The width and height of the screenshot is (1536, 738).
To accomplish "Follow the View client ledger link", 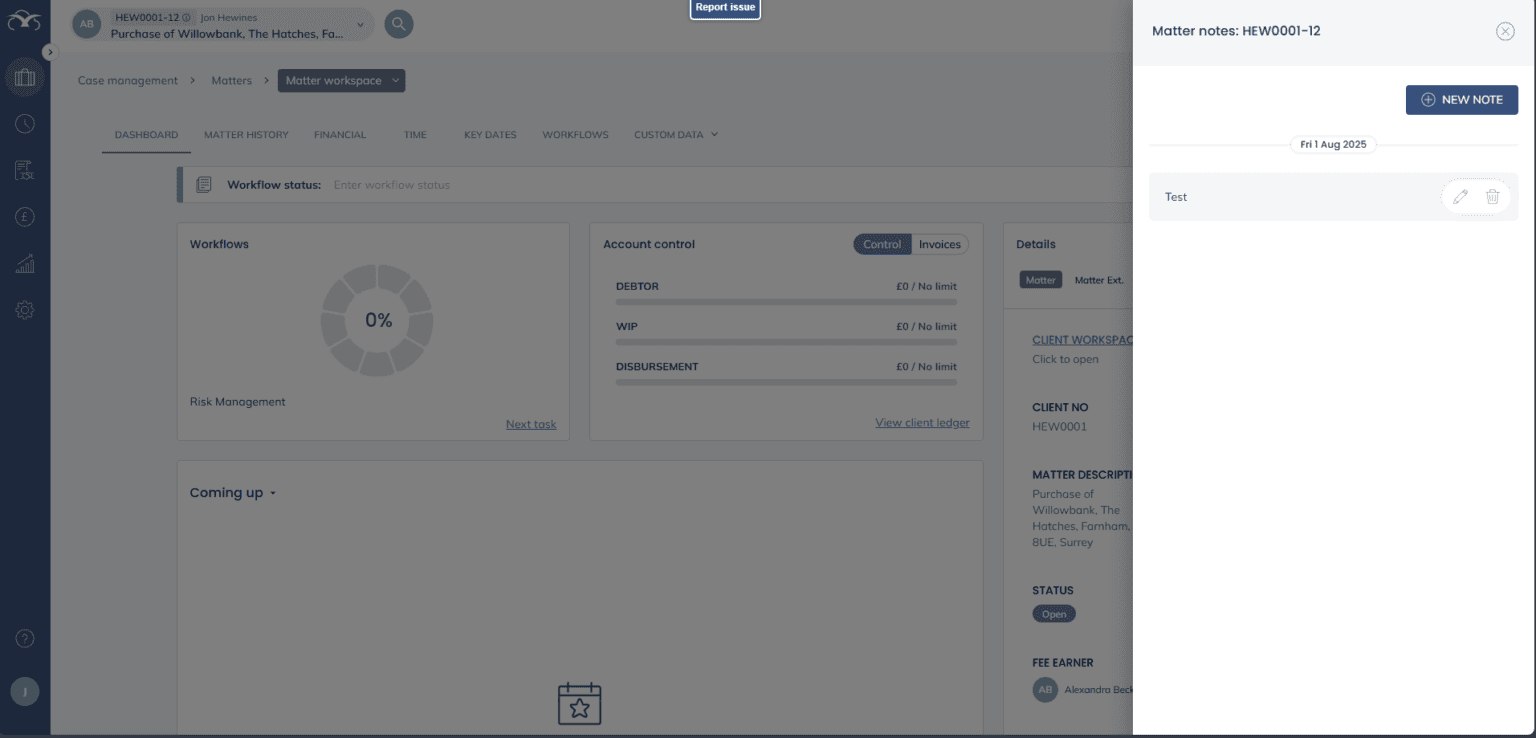I will [922, 423].
